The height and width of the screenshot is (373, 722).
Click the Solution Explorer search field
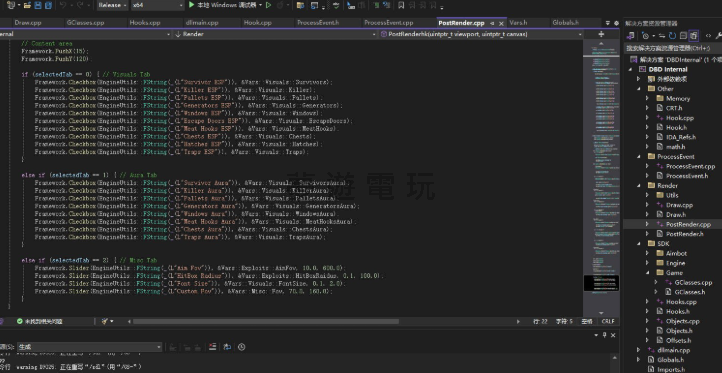coord(673,48)
